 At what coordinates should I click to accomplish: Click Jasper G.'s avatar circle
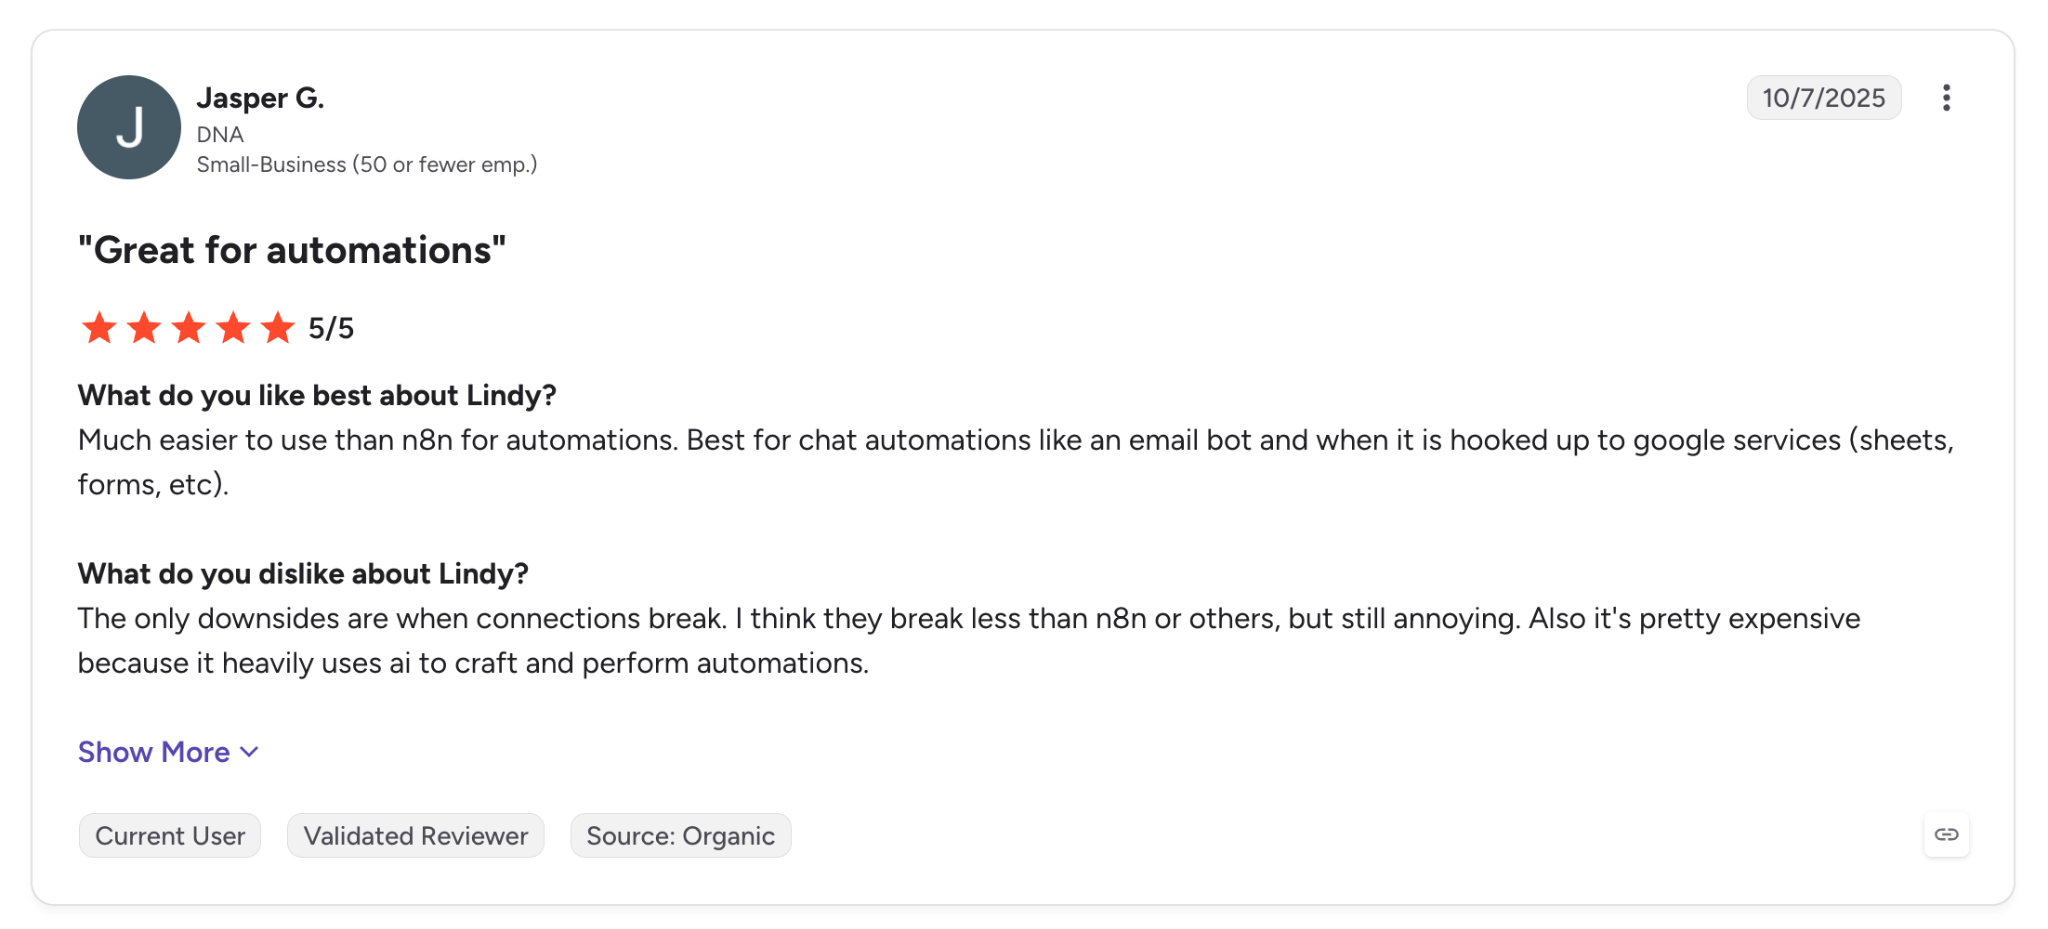coord(129,127)
